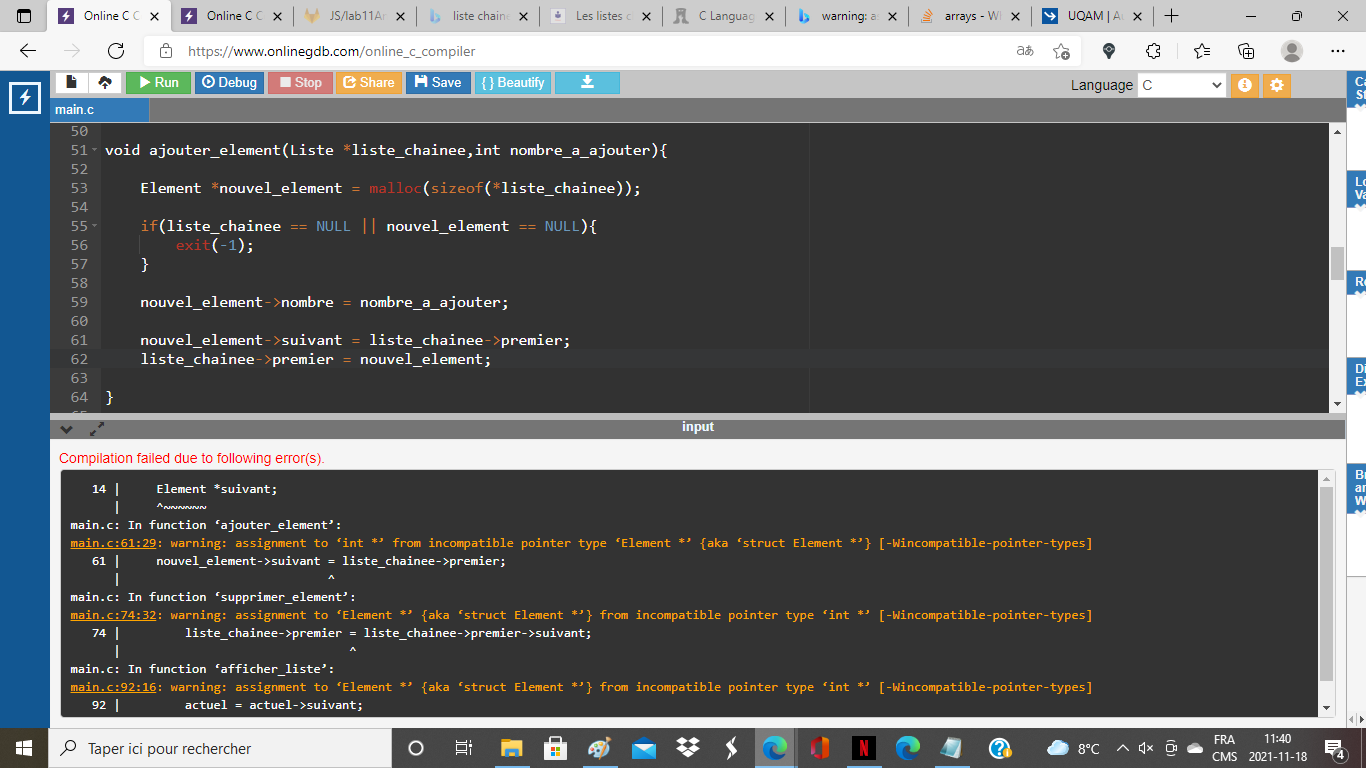
Task: Click the upload file icon in the toolbar
Action: [105, 83]
